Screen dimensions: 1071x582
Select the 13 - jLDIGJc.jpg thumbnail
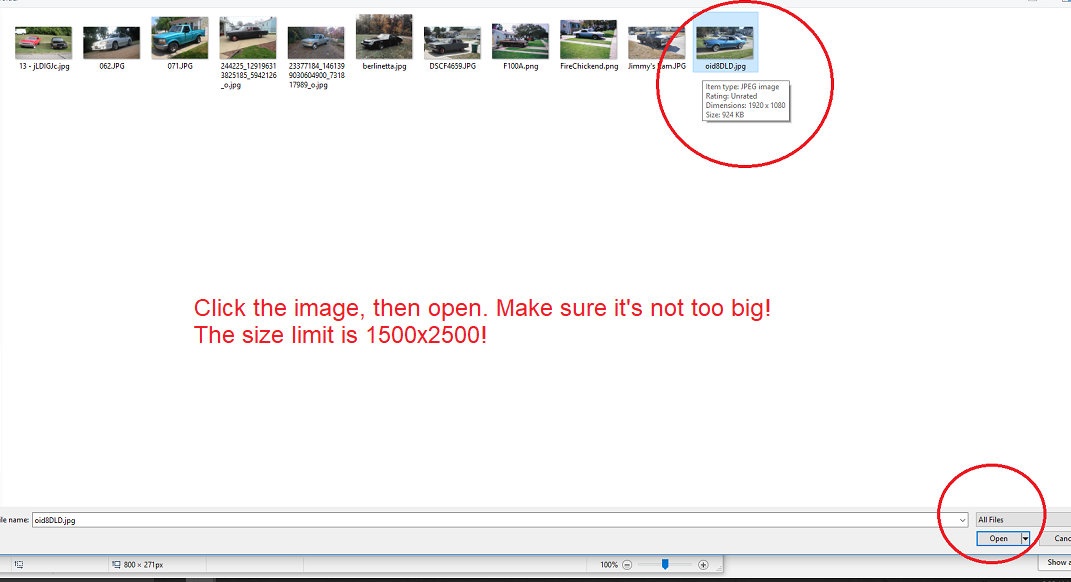point(43,43)
